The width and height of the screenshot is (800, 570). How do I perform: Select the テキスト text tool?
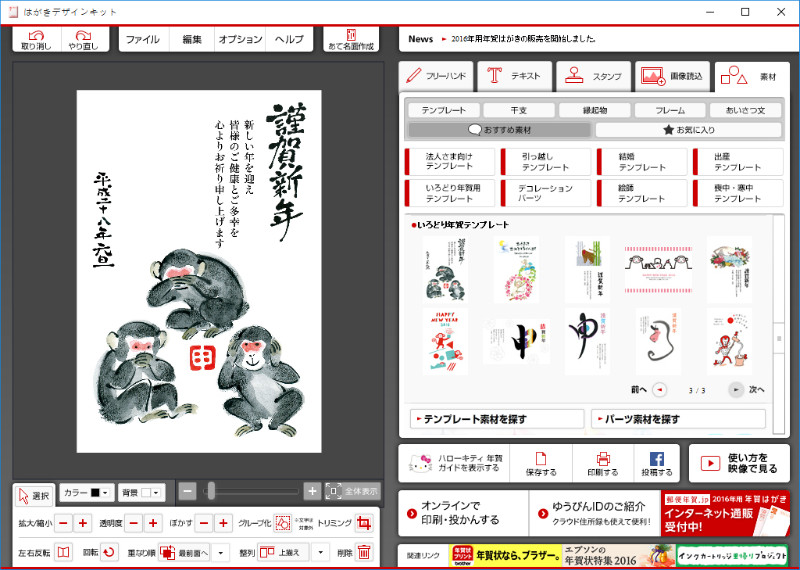515,76
